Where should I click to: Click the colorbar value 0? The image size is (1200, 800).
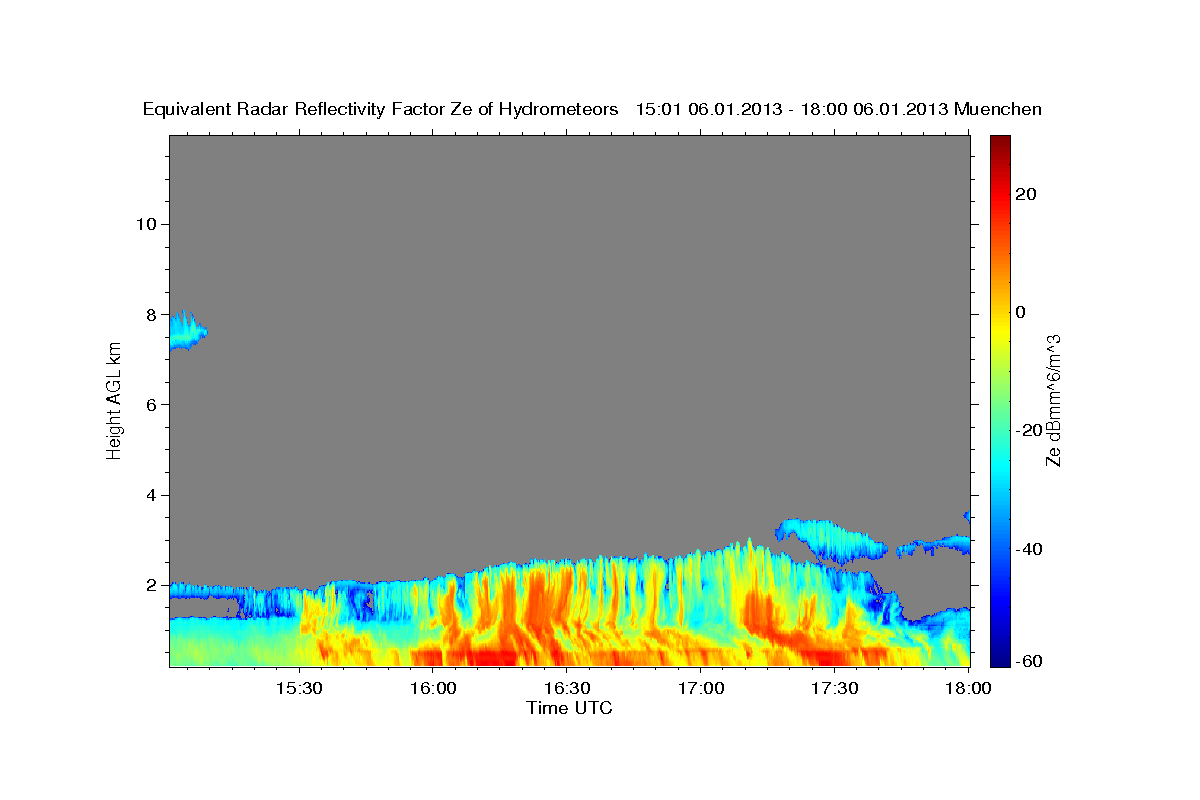1020,312
